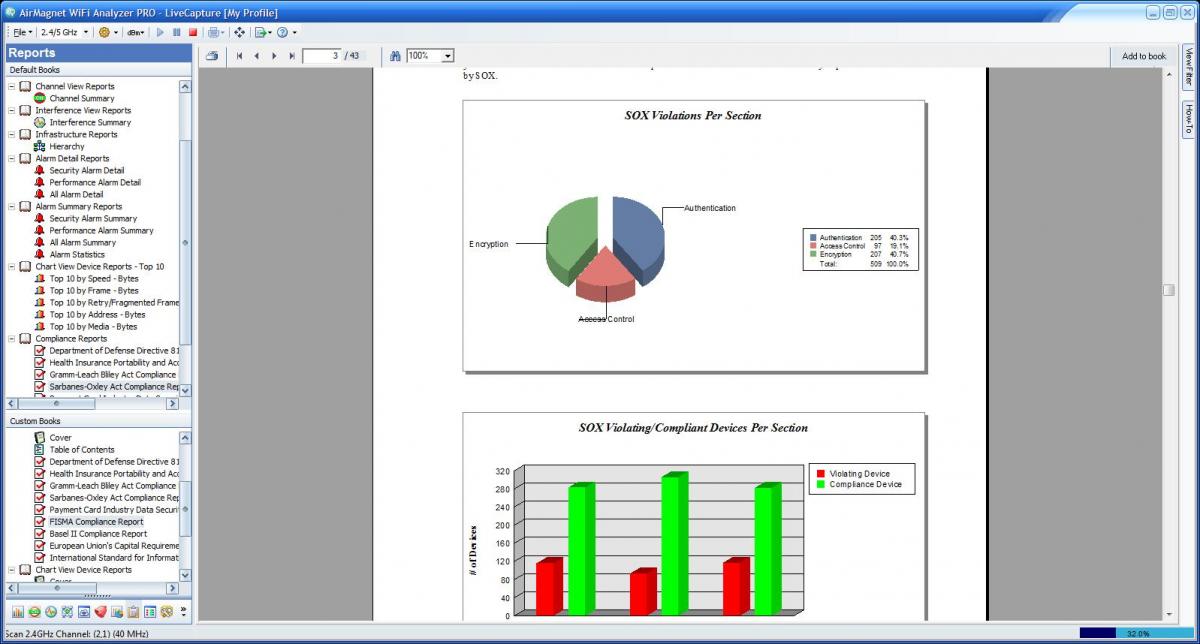1200x644 pixels.
Task: Toggle Gramm-Leach Bliley Act checkbox in Custom Books
Action: (x=40, y=486)
